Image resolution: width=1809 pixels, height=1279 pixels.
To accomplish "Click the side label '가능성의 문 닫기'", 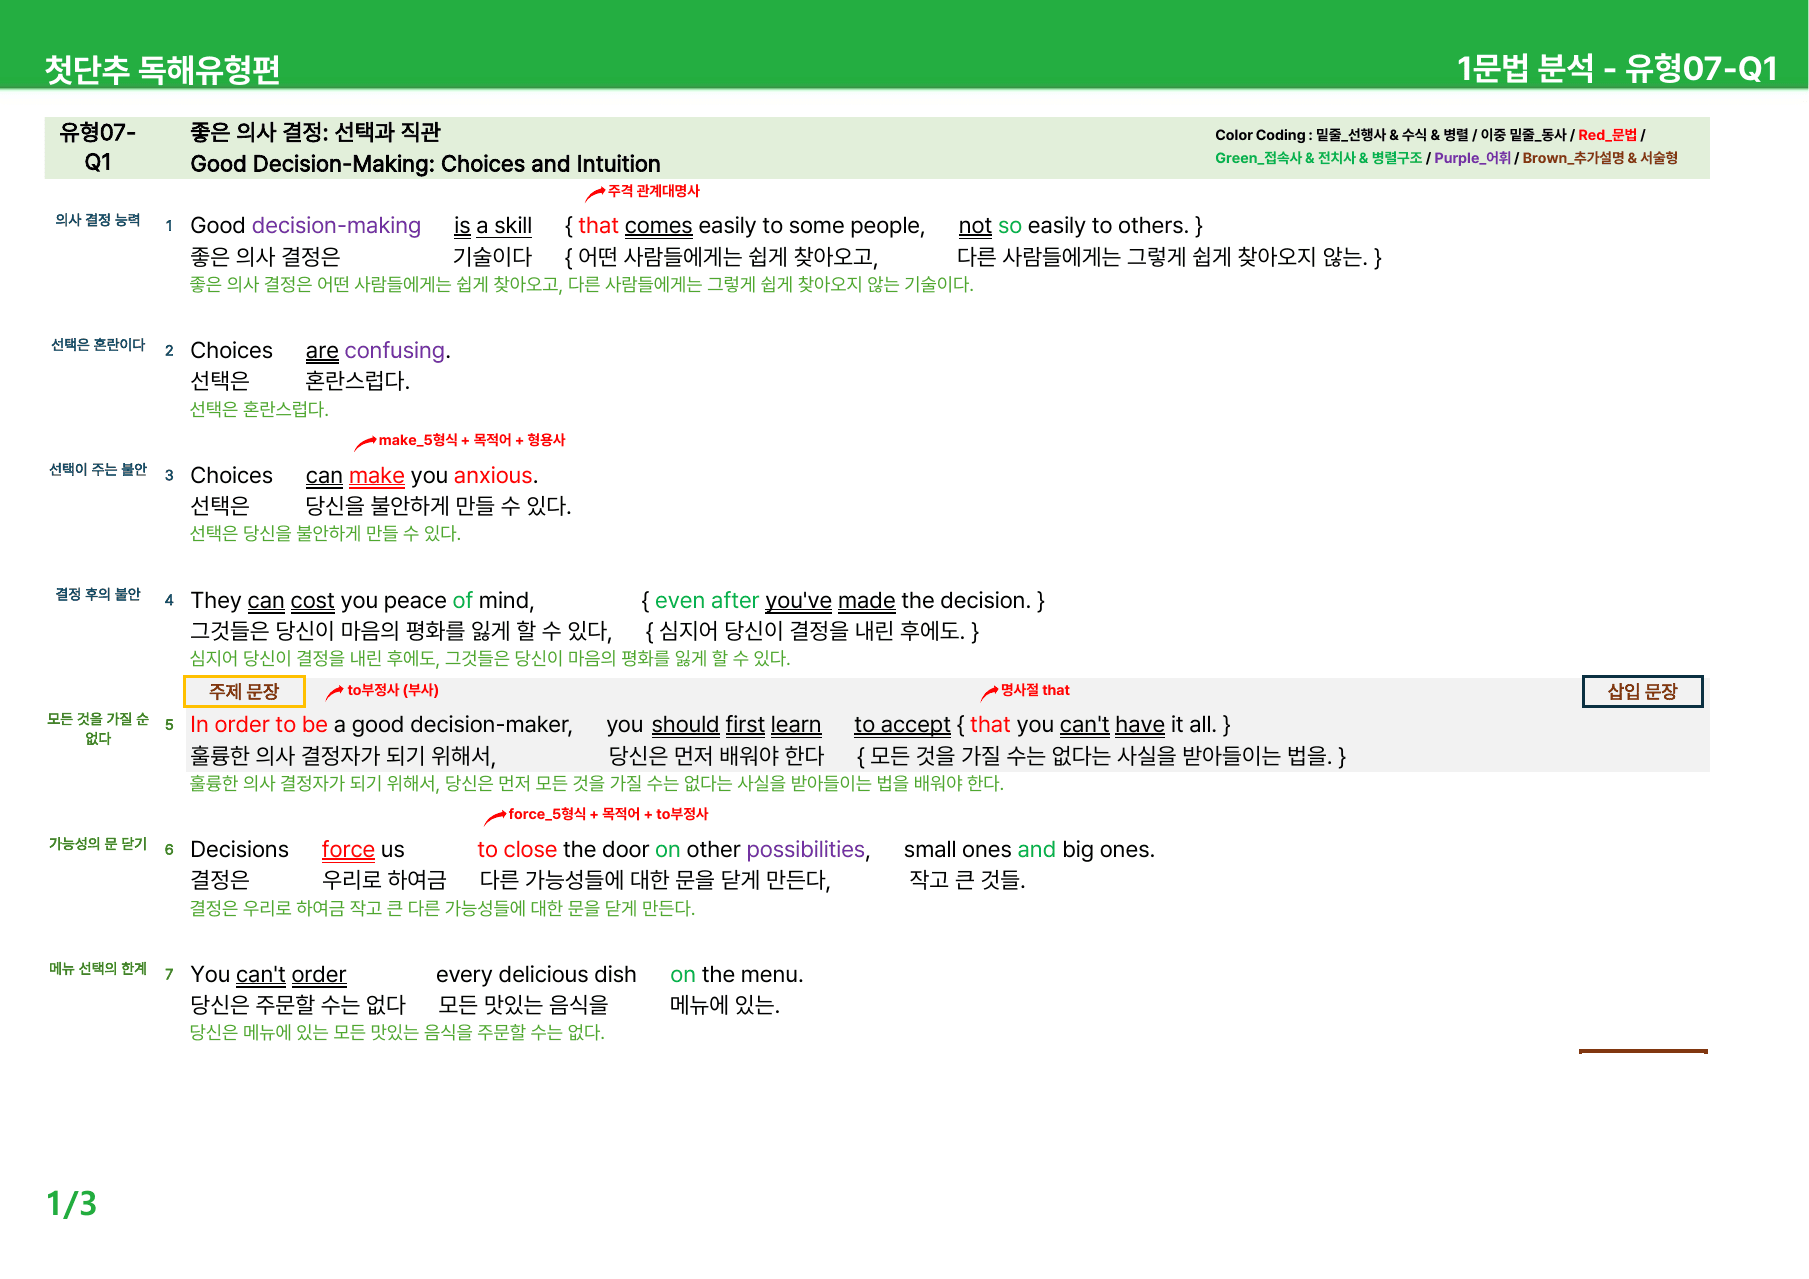I will click(98, 844).
